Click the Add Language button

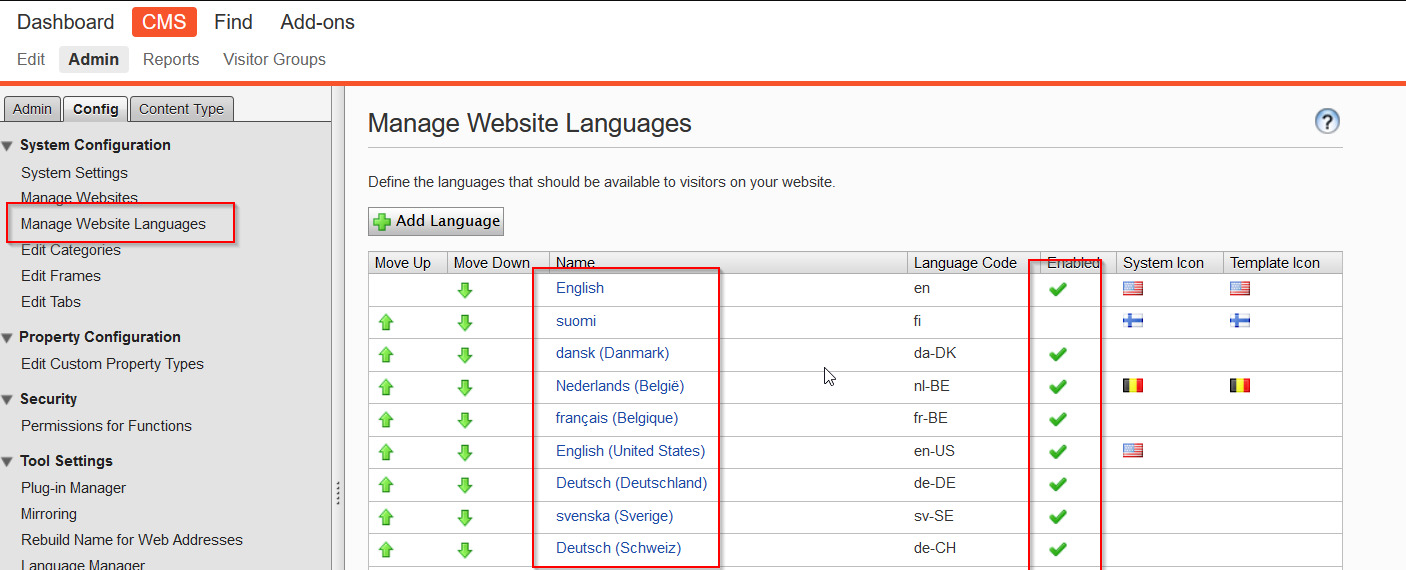coord(436,221)
